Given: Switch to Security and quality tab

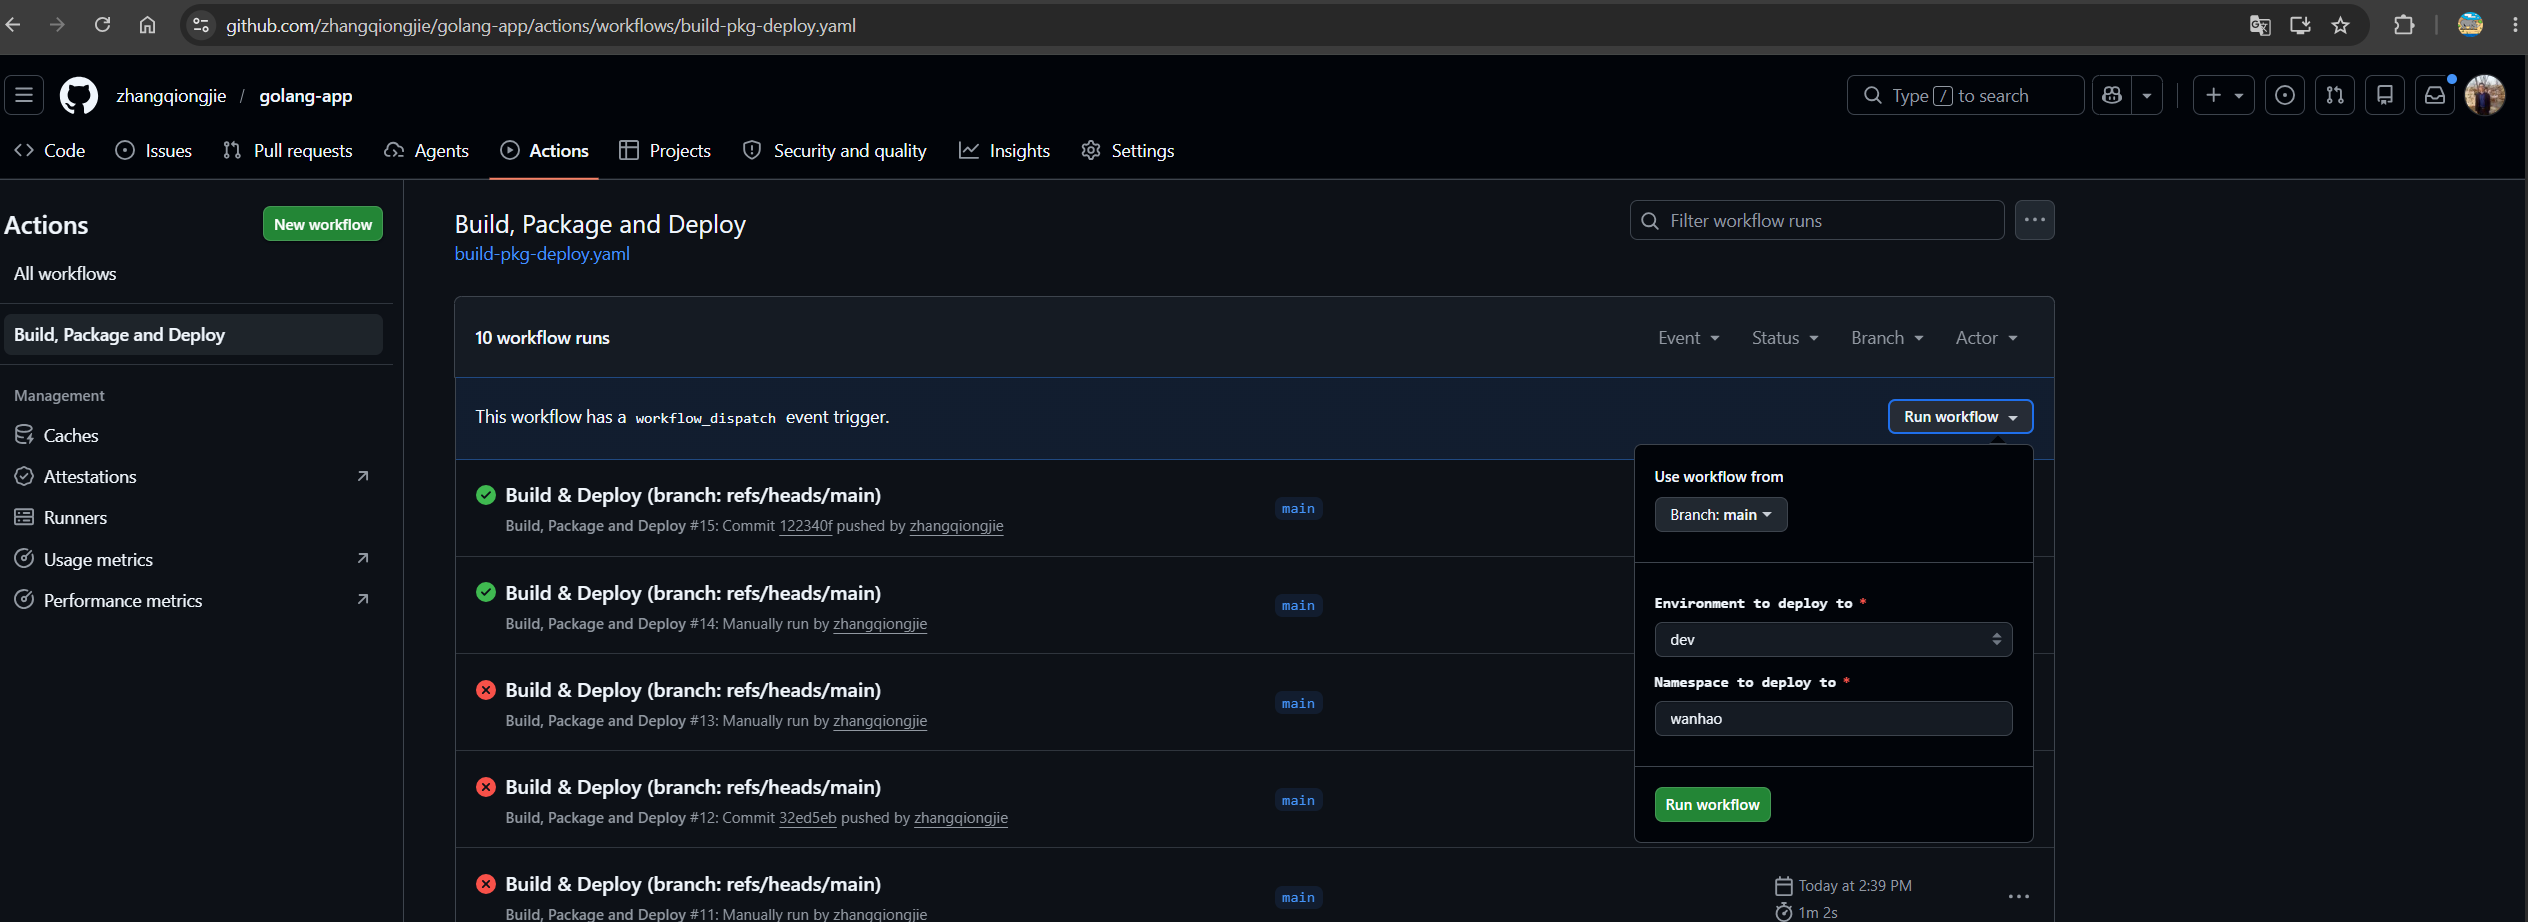Looking at the screenshot, I should click(x=835, y=151).
